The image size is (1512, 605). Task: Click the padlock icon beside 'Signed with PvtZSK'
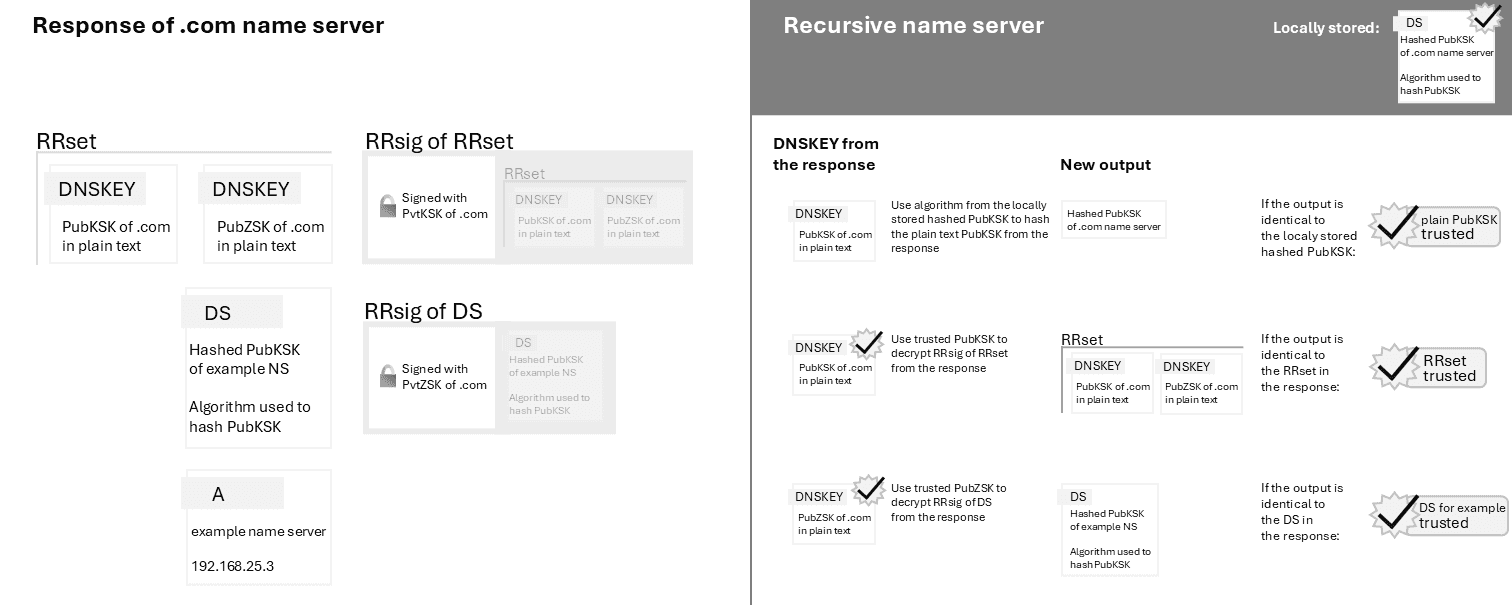click(387, 377)
